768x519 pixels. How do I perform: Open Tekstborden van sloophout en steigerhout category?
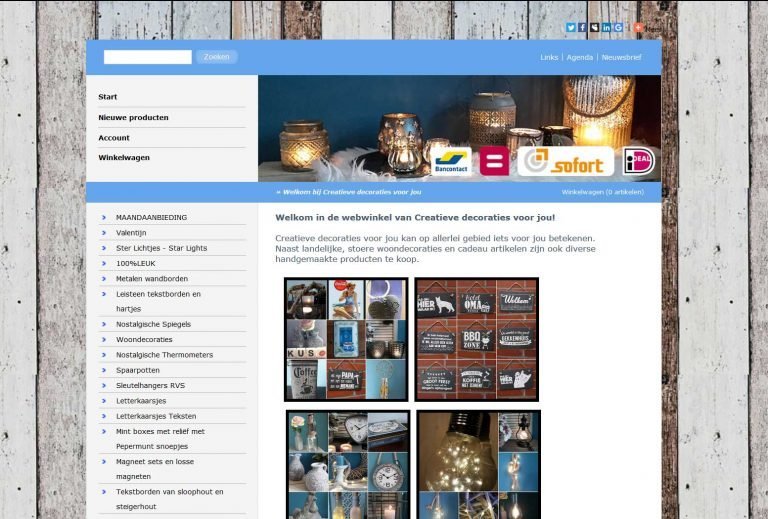tap(169, 499)
